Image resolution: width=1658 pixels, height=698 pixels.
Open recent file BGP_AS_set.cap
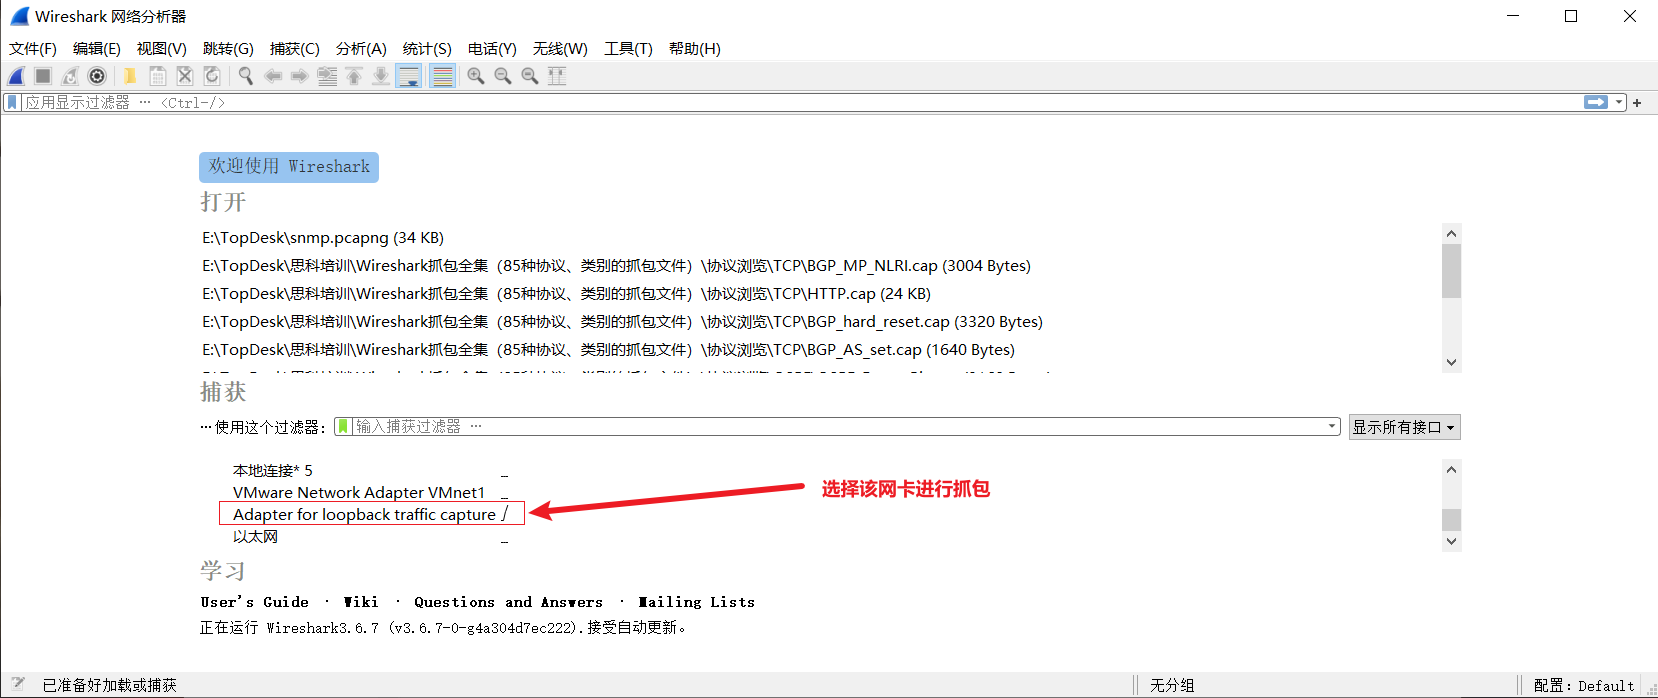(608, 350)
